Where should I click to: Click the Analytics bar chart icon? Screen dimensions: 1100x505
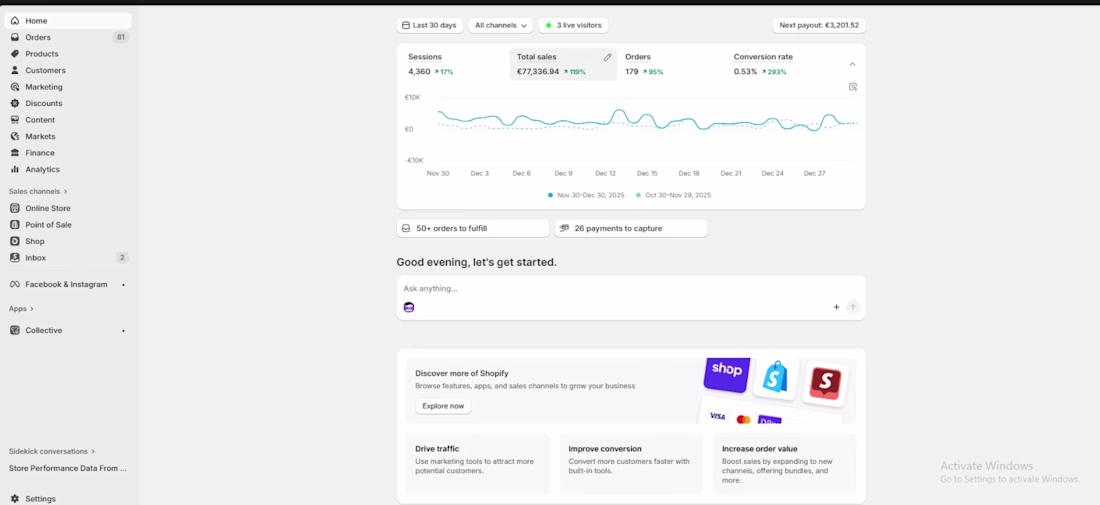[15, 169]
